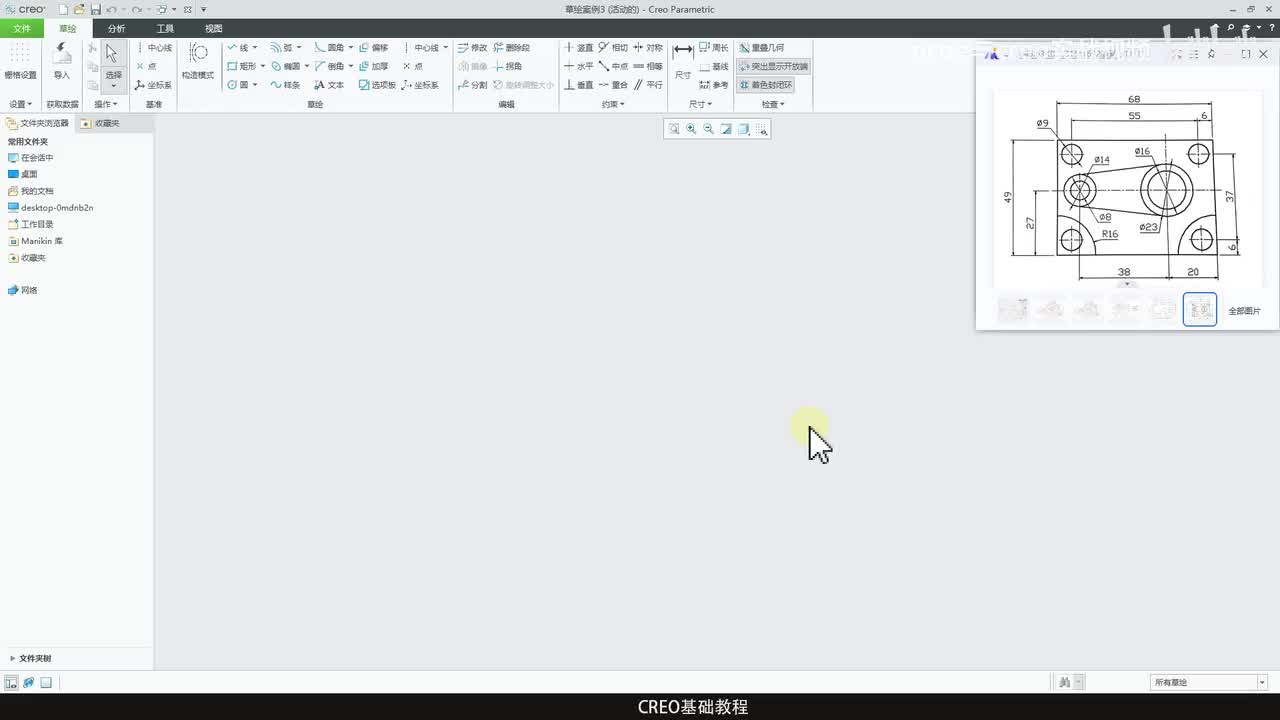The image size is (1280, 720).
Task: Click the Dimension (尺寸) tool
Action: tap(683, 60)
